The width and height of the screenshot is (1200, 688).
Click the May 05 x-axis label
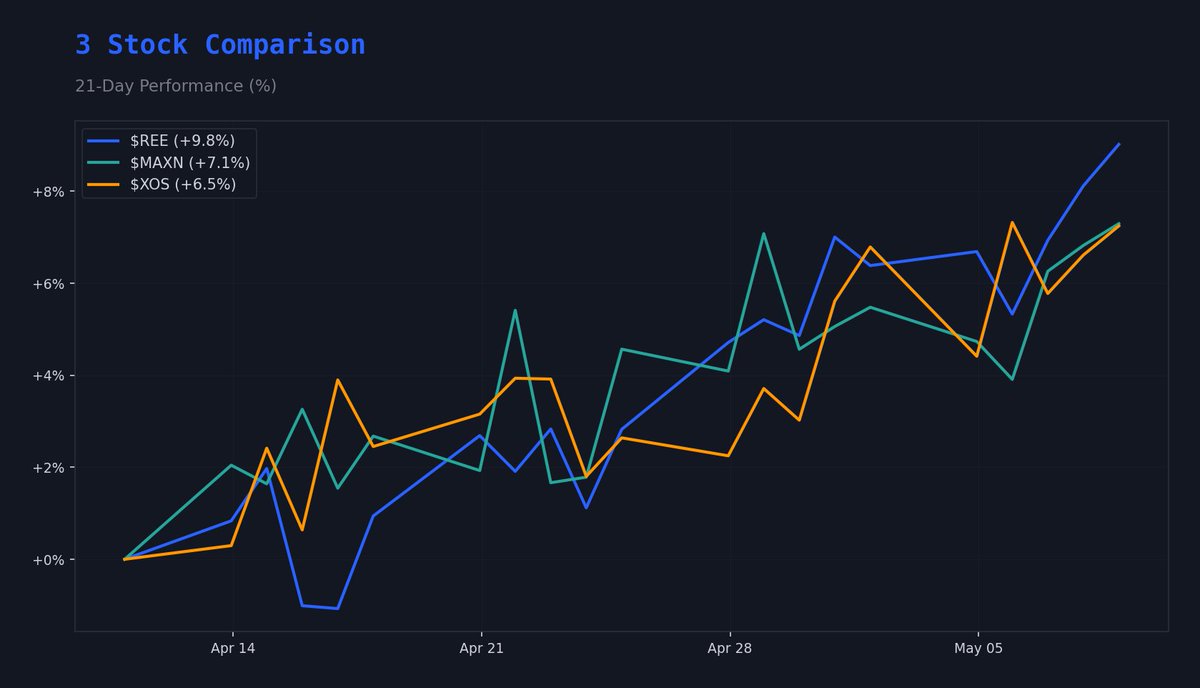pos(977,649)
